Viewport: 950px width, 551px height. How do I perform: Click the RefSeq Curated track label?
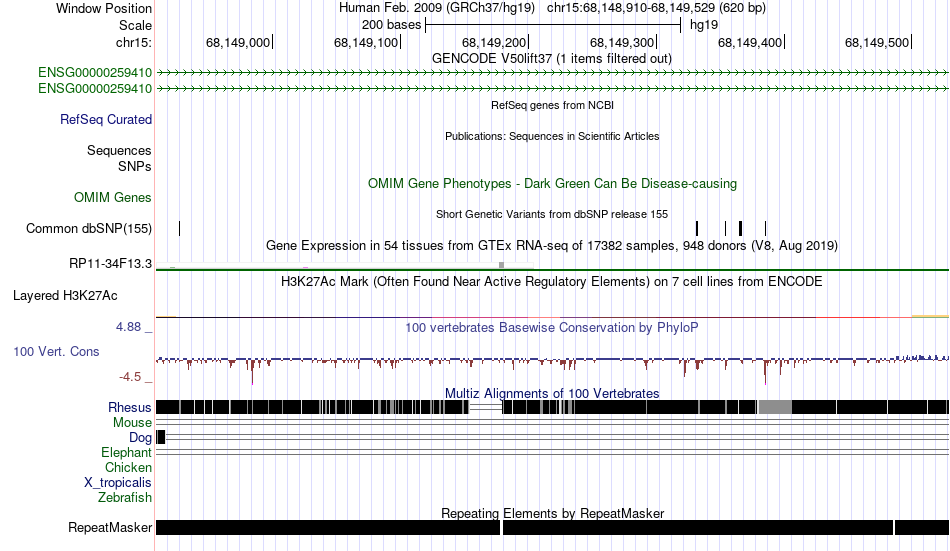(106, 119)
